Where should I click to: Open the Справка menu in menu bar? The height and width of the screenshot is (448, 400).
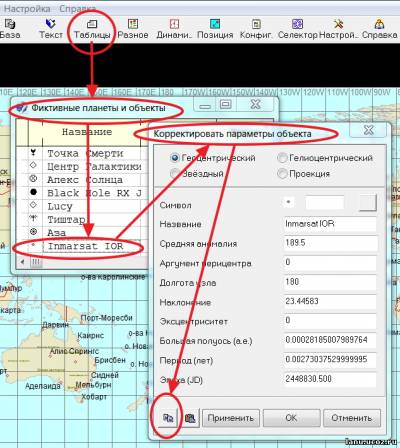click(77, 9)
